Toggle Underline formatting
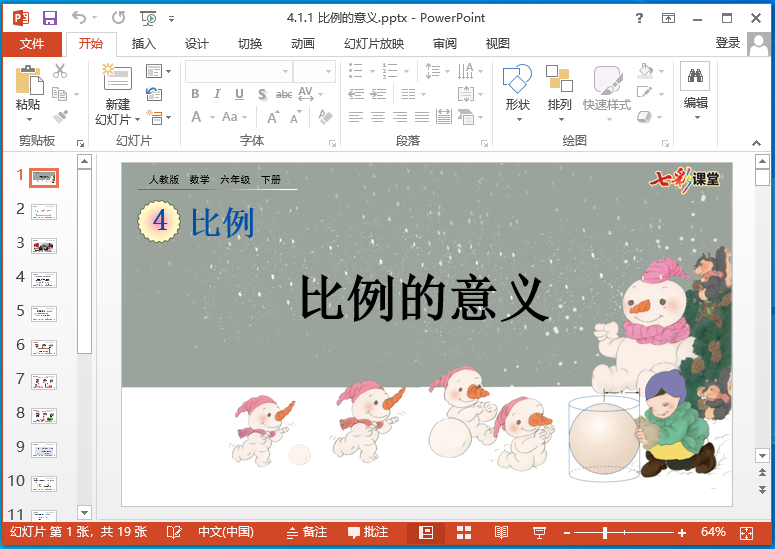Image resolution: width=775 pixels, height=549 pixels. pyautogui.click(x=239, y=94)
